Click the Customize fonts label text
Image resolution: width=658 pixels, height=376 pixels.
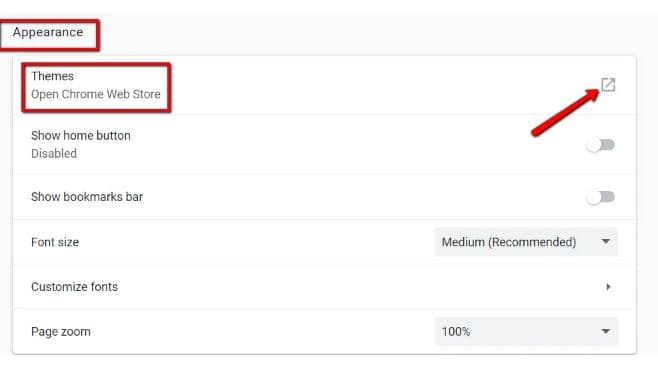74,287
